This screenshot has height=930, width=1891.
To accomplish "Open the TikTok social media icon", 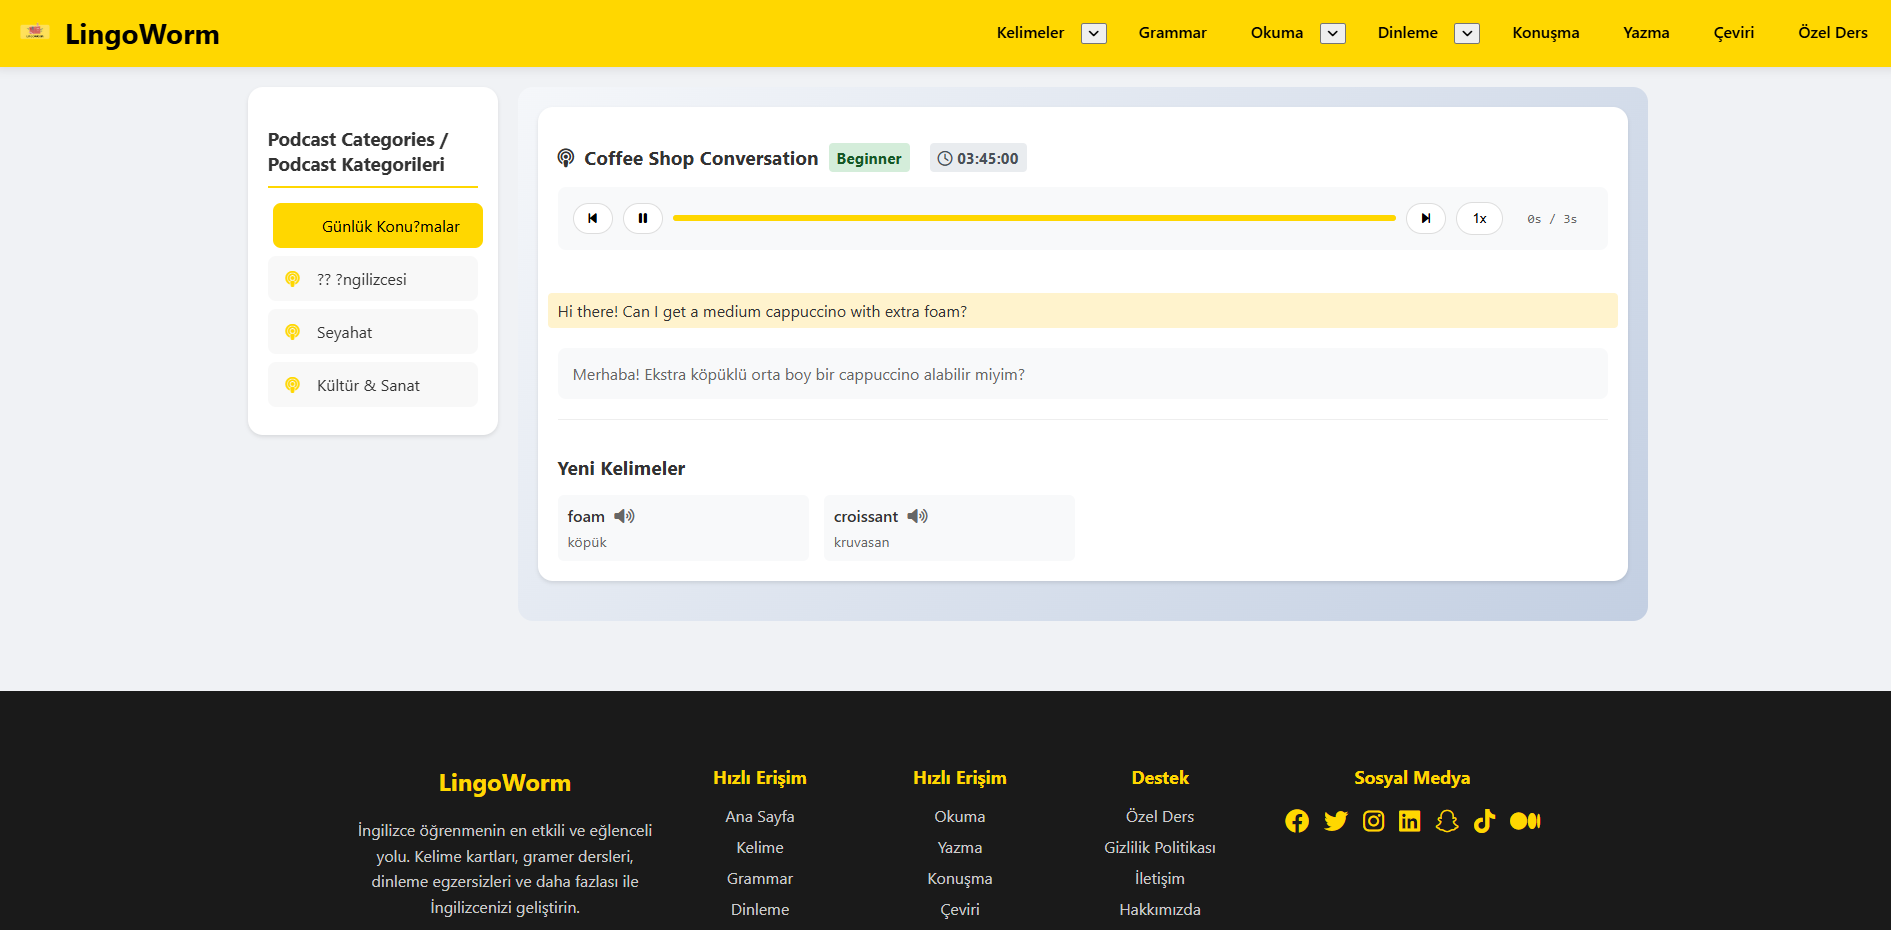I will pyautogui.click(x=1484, y=821).
